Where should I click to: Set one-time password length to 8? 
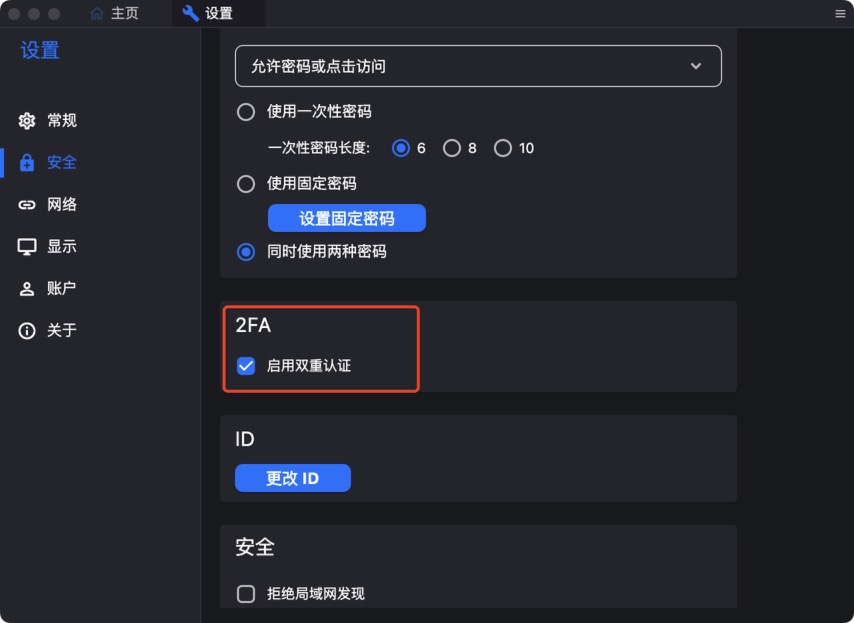pos(452,148)
